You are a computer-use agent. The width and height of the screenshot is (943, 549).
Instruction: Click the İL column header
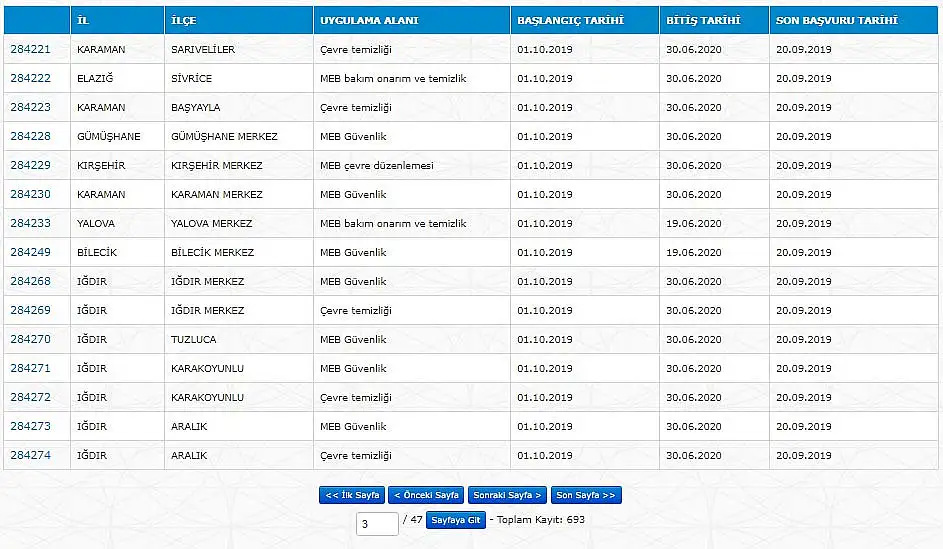(x=117, y=20)
